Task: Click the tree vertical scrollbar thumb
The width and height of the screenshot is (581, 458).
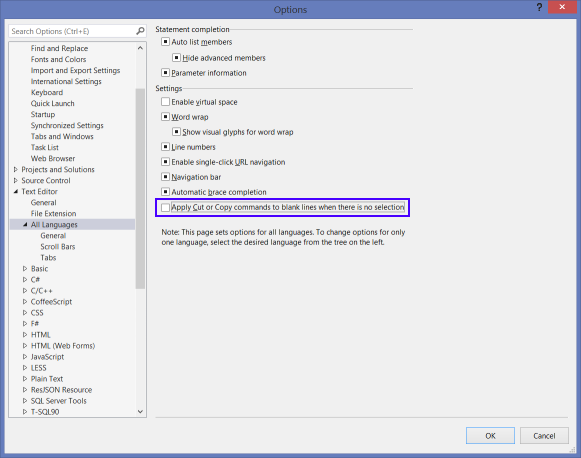Action: pyautogui.click(x=140, y=188)
